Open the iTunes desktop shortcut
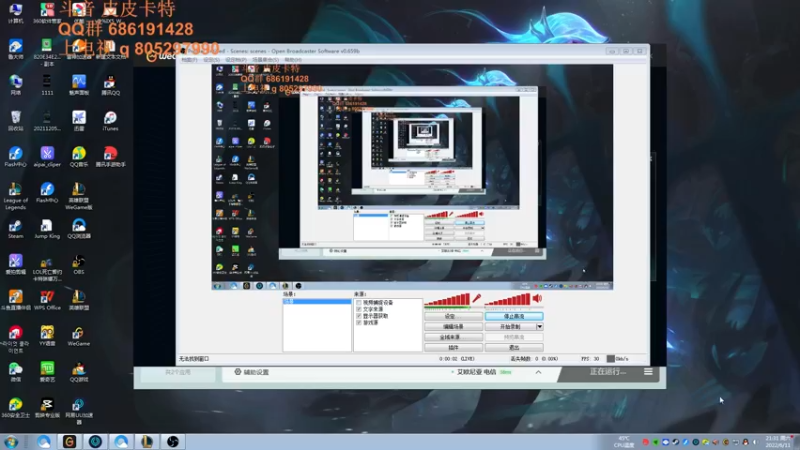Image resolution: width=800 pixels, height=450 pixels. pos(110,121)
